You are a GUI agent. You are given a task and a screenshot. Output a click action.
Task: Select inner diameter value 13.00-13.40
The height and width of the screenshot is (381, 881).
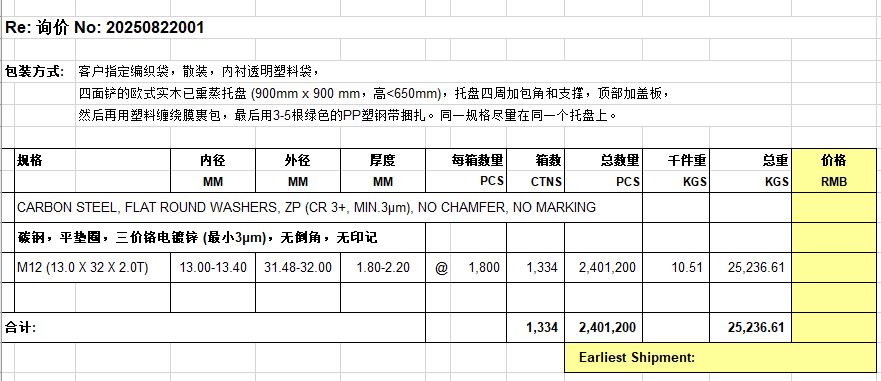click(213, 267)
